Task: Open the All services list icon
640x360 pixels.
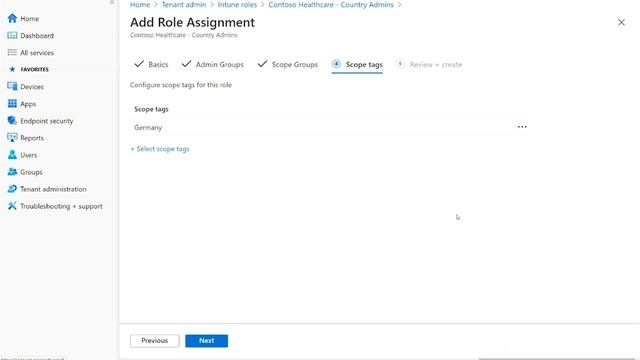Action: pos(12,53)
